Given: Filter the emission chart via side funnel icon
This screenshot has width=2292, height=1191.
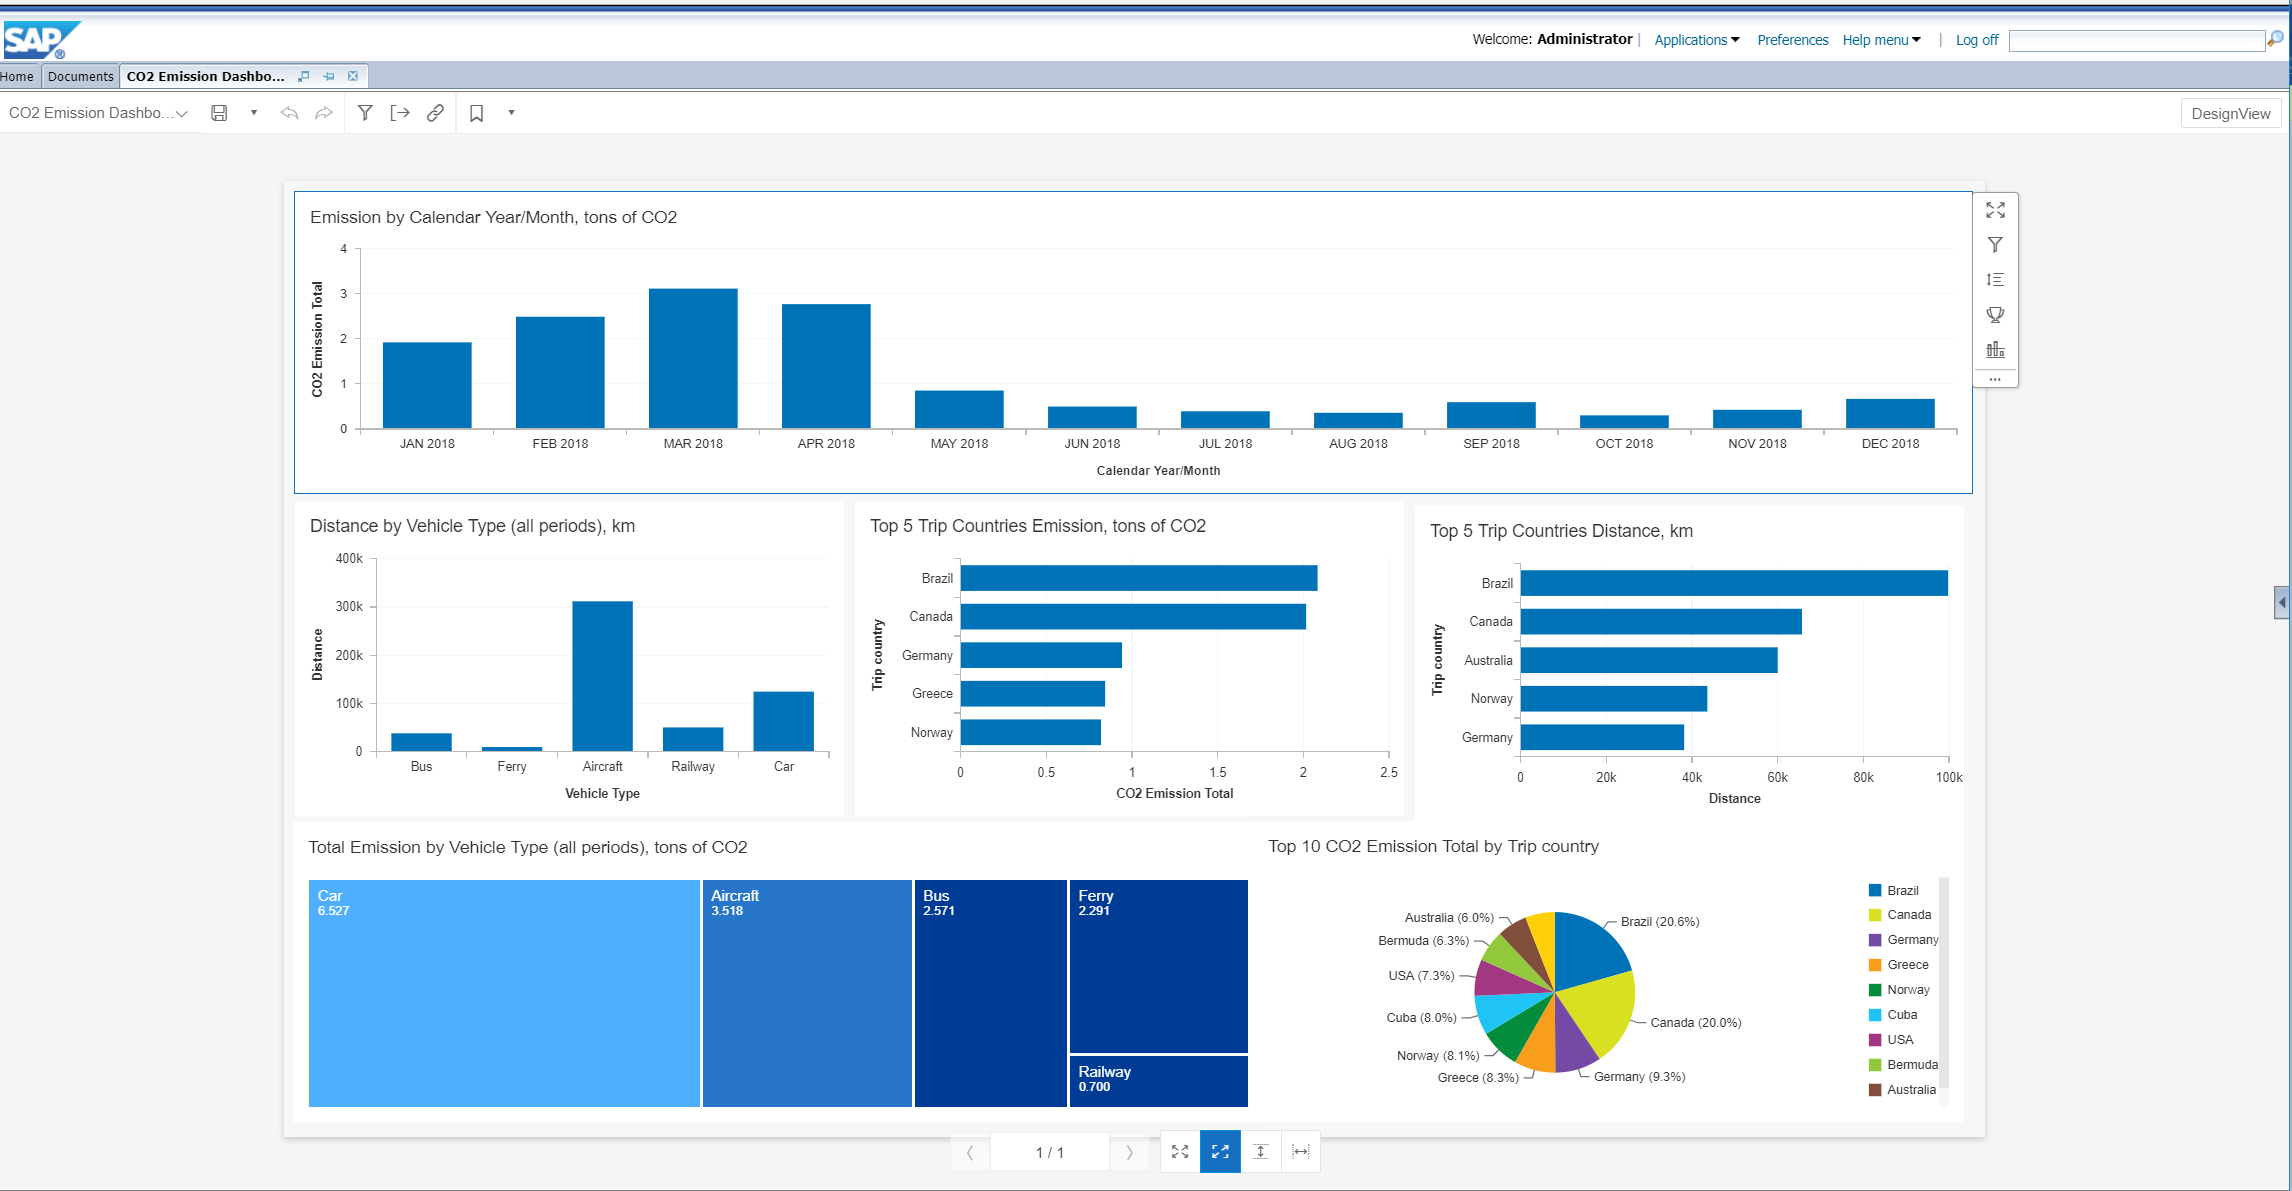Looking at the screenshot, I should click(x=1995, y=245).
